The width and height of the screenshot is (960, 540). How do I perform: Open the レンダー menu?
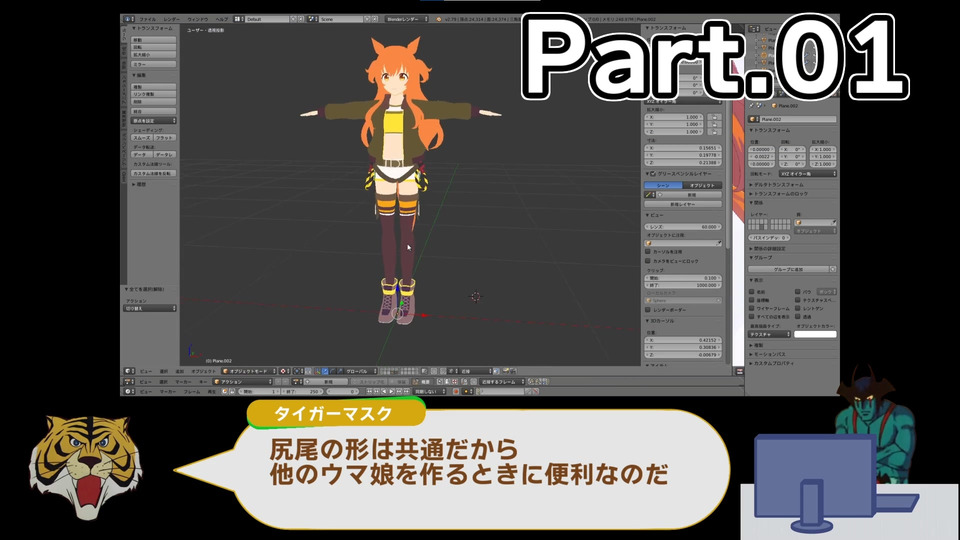(172, 19)
